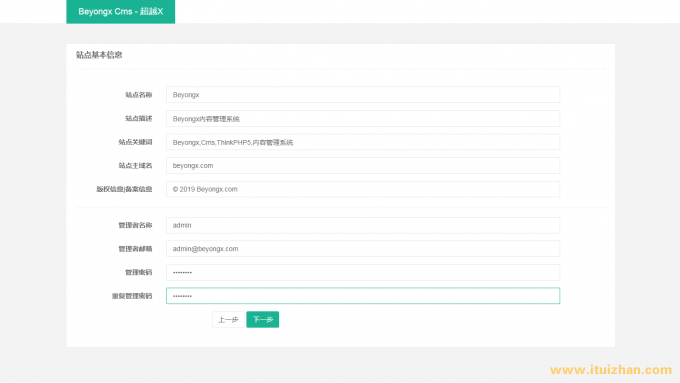Click the 站点主域名 label text
Image resolution: width=680 pixels, height=383 pixels.
tap(135, 165)
